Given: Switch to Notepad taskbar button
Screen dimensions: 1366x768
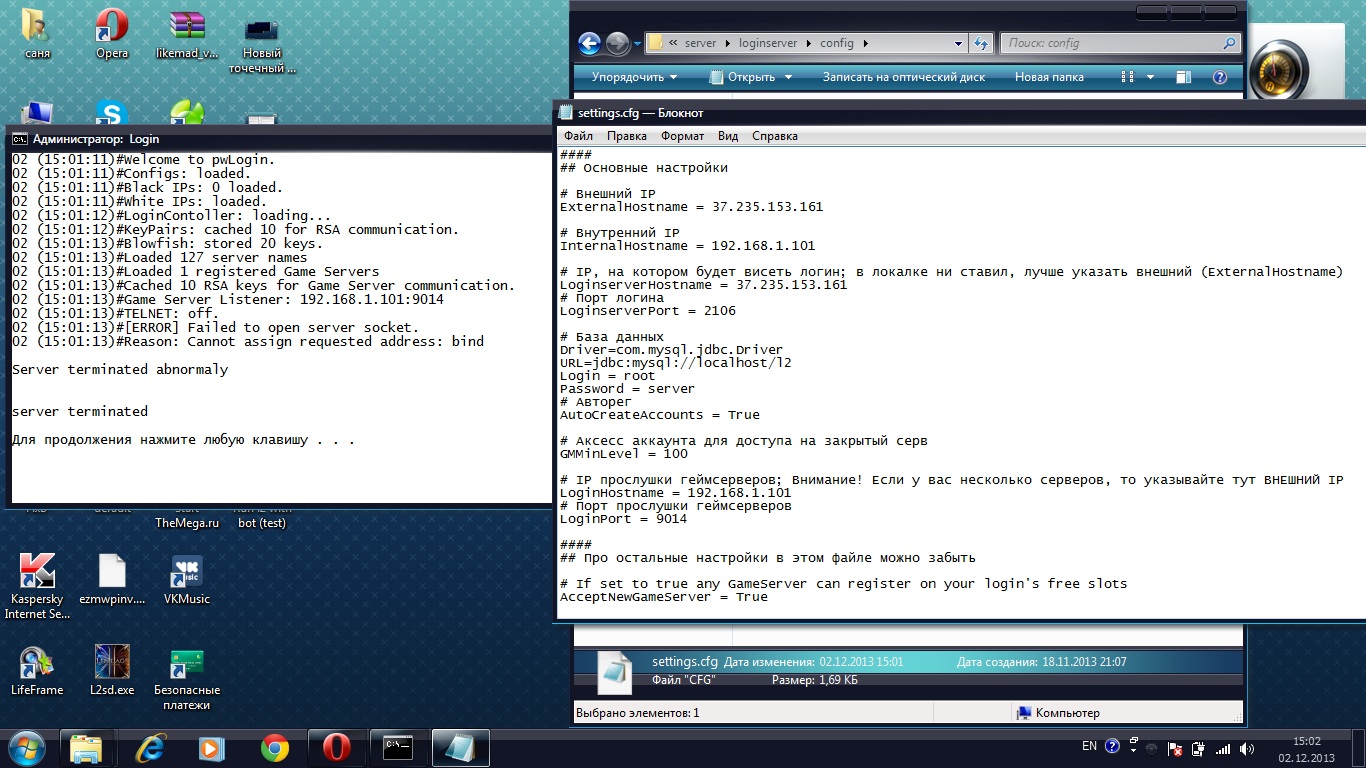Looking at the screenshot, I should point(461,748).
